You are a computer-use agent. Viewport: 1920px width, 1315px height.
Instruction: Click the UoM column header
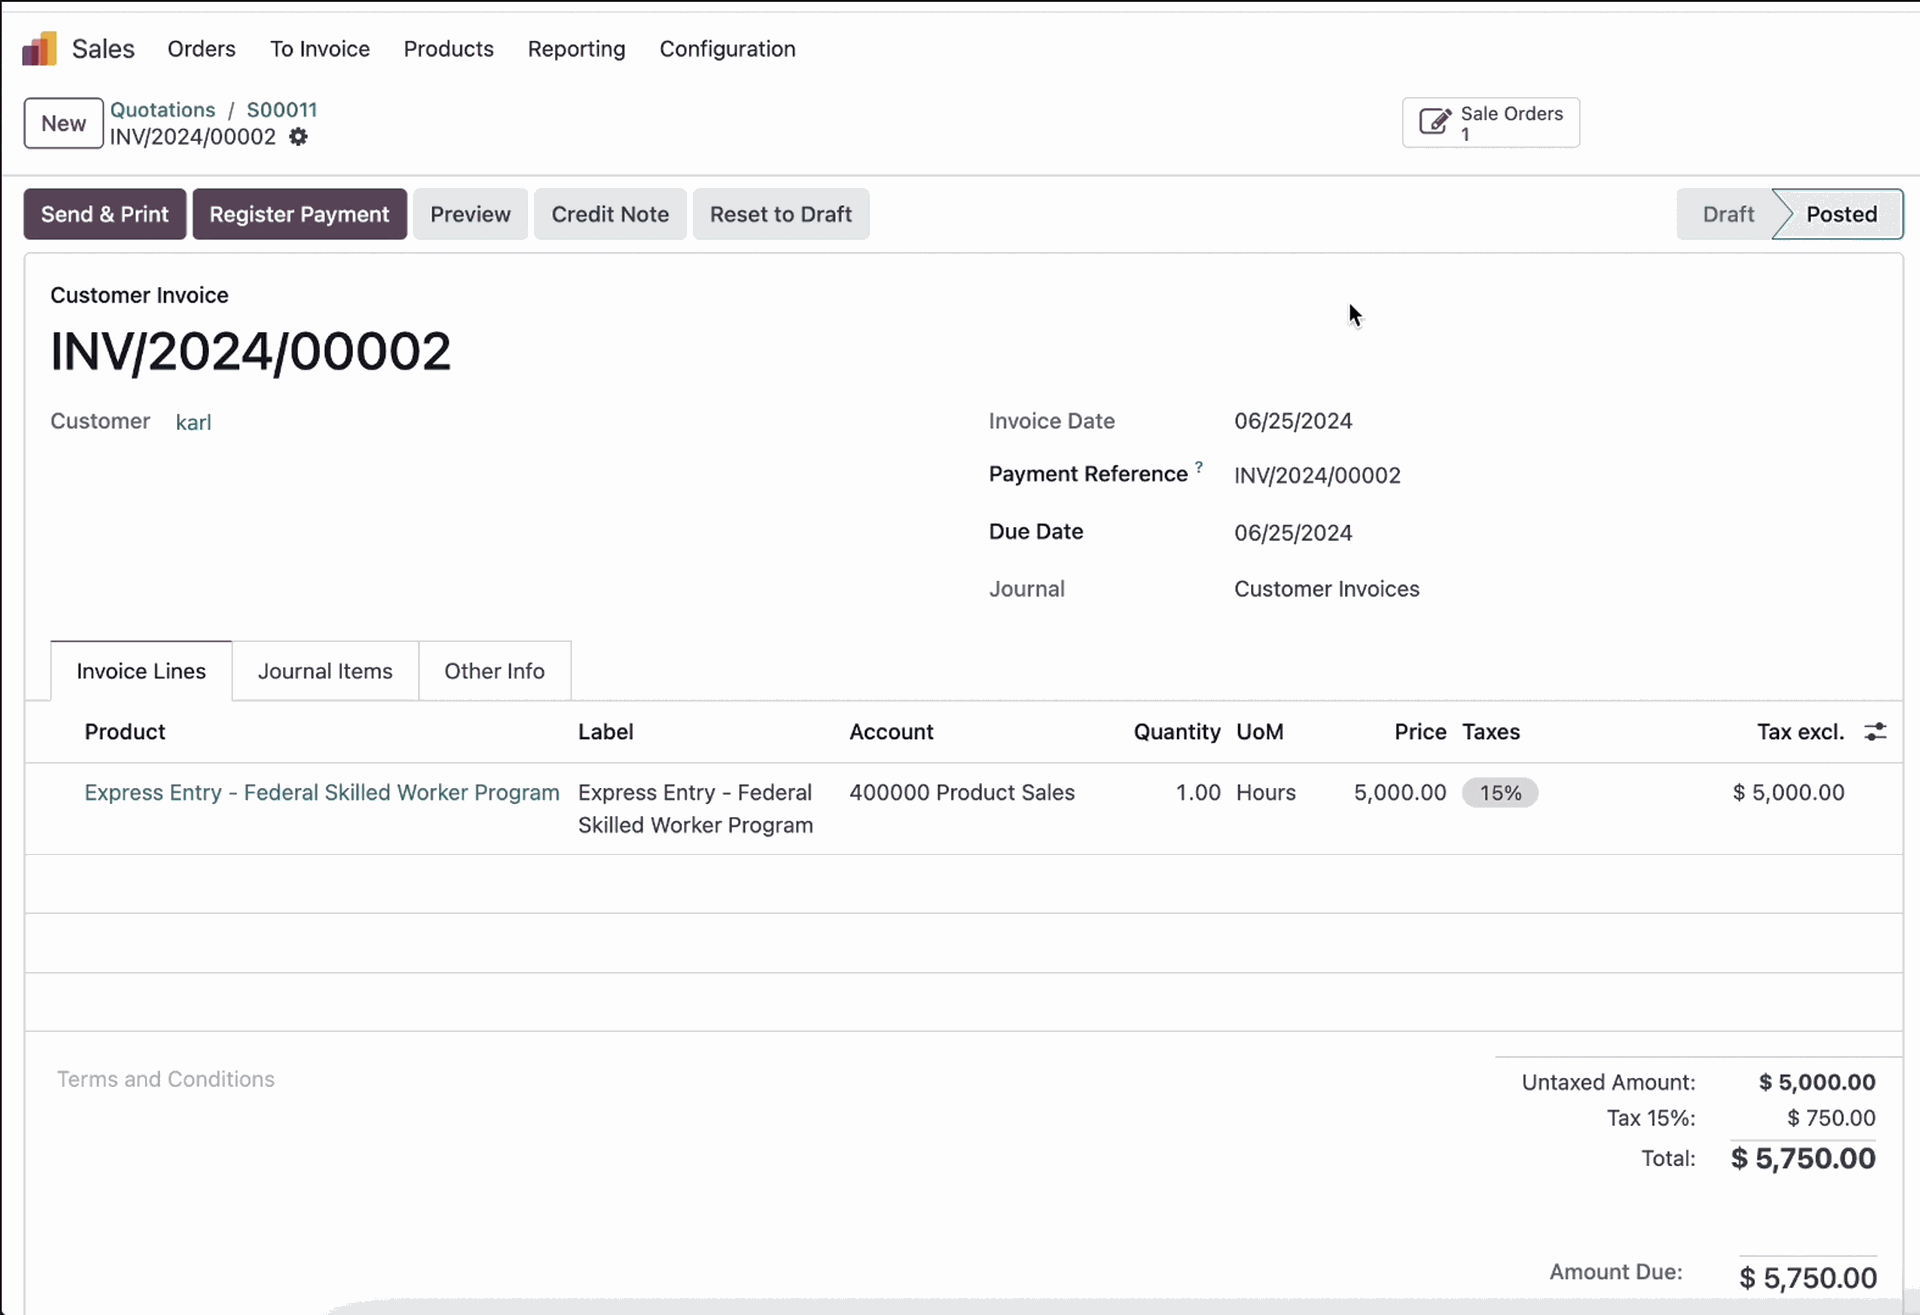click(x=1260, y=732)
